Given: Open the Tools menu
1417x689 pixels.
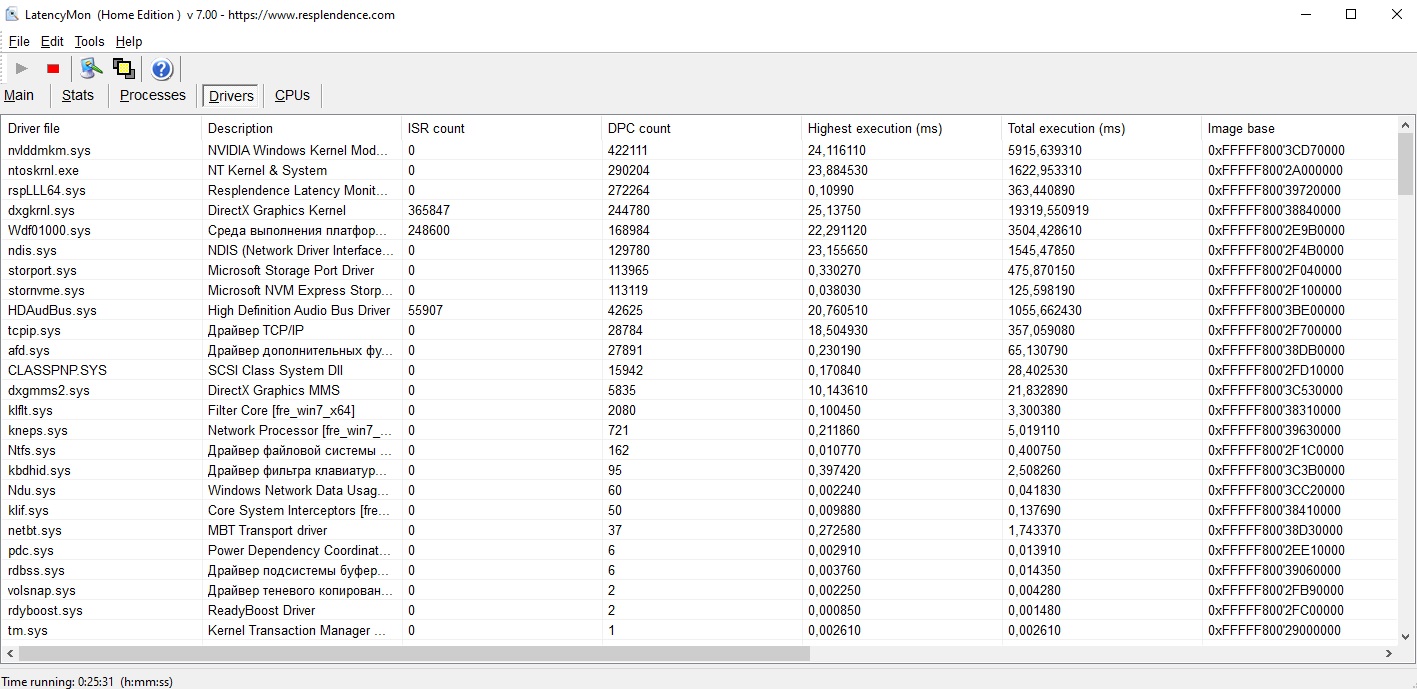Looking at the screenshot, I should point(89,42).
